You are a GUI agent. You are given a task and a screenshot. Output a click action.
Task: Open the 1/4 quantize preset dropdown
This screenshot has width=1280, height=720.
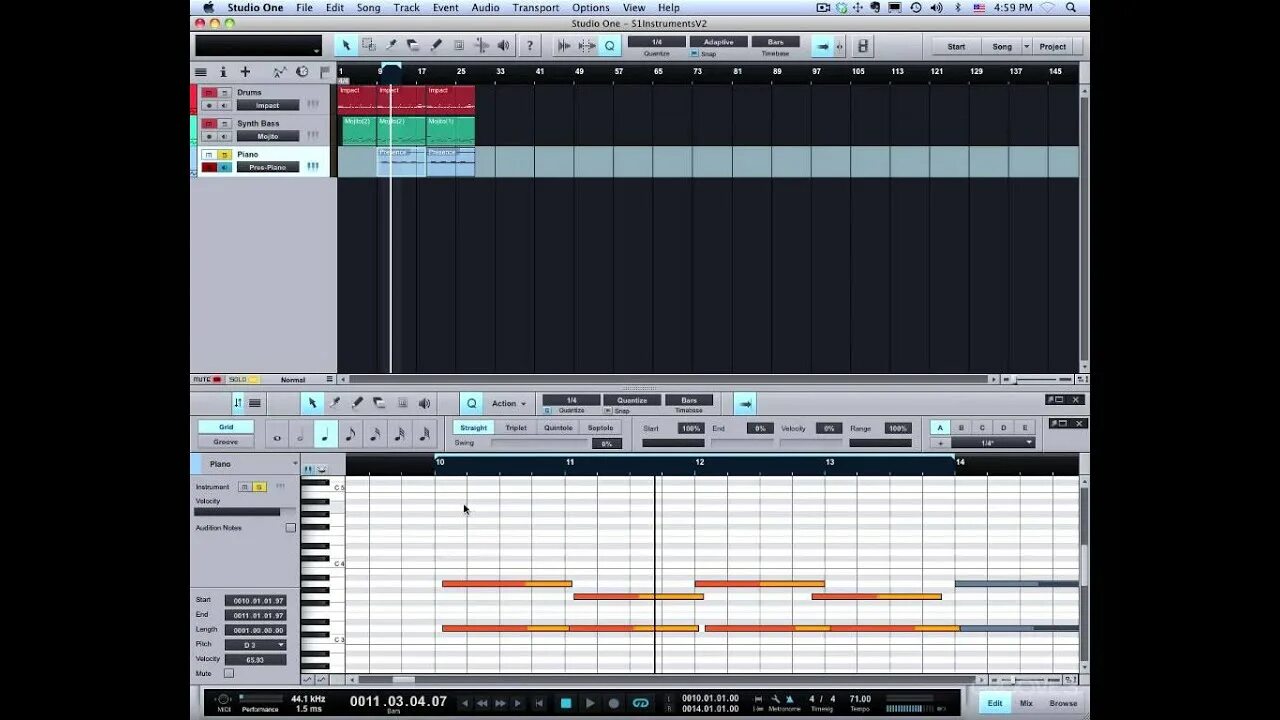point(992,442)
